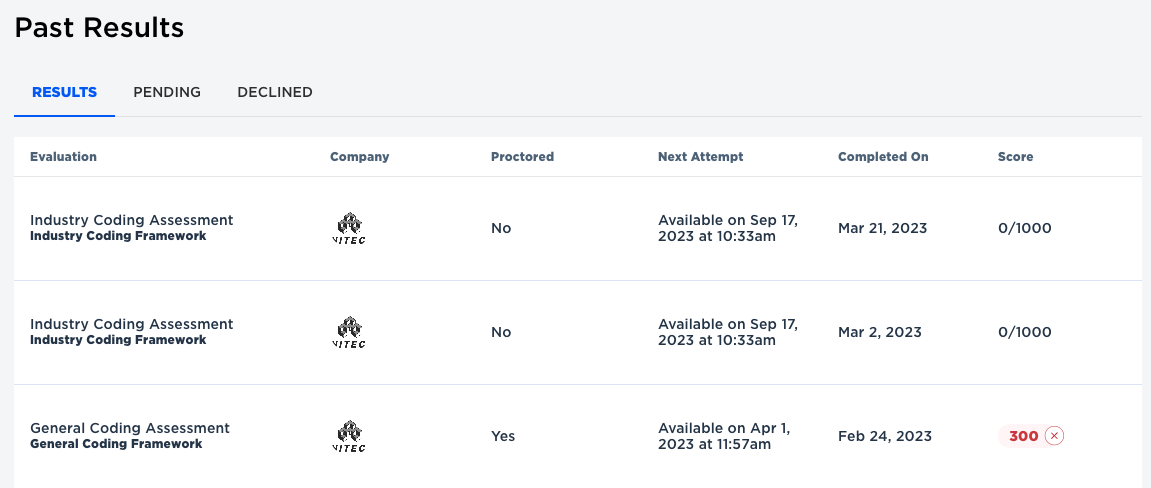Click the company logo in first row
Image resolution: width=1151 pixels, height=488 pixels.
click(349, 228)
